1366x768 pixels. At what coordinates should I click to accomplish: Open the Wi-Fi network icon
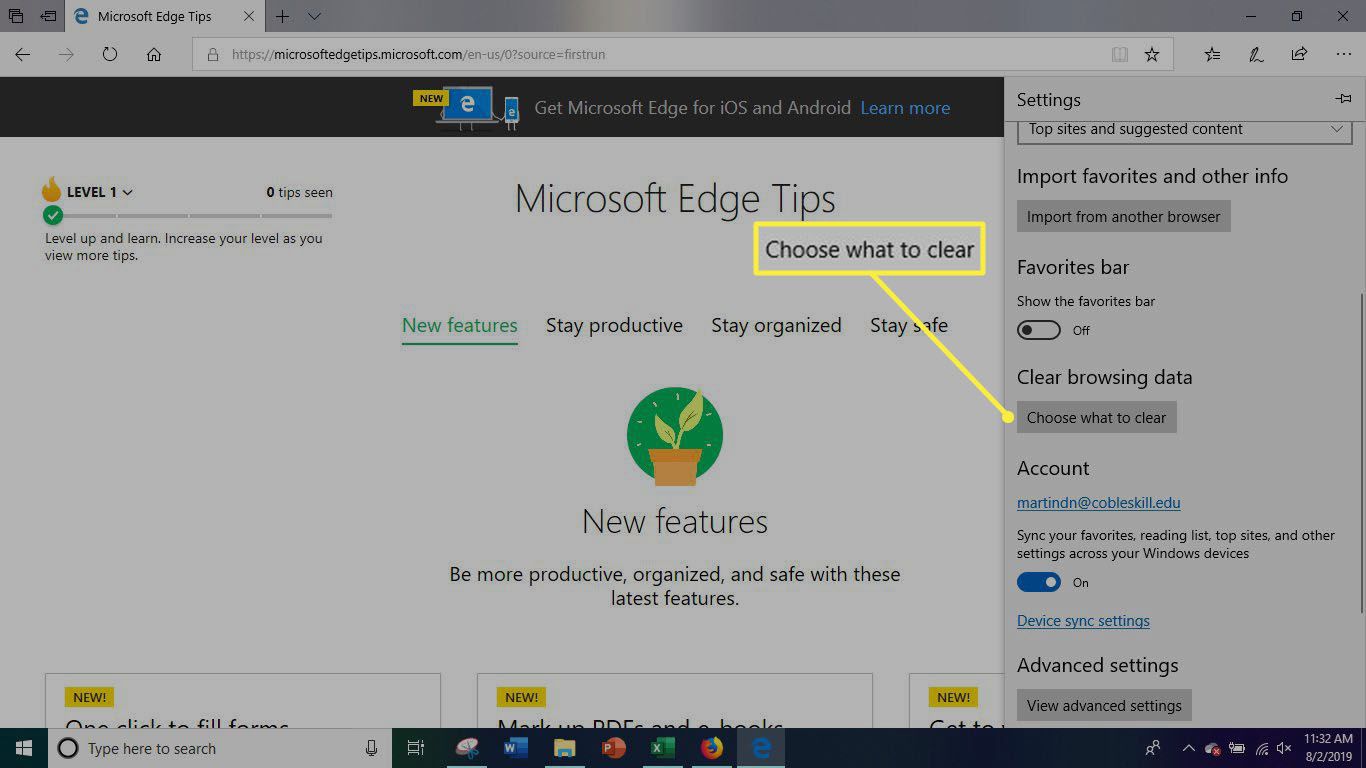coord(1262,748)
